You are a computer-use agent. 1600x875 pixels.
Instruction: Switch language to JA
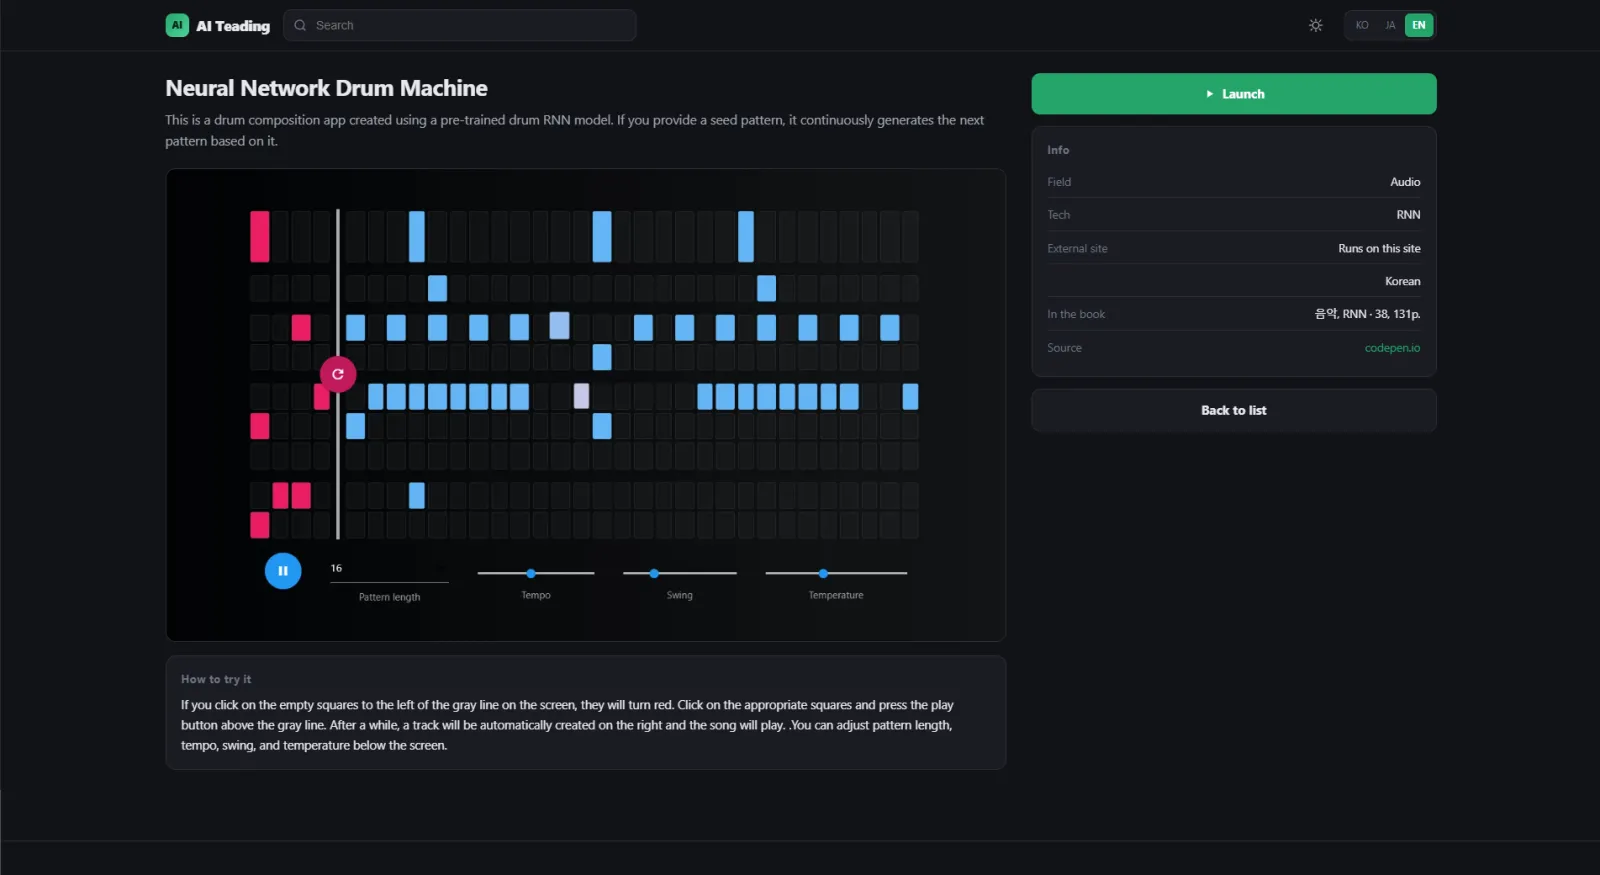click(1390, 25)
